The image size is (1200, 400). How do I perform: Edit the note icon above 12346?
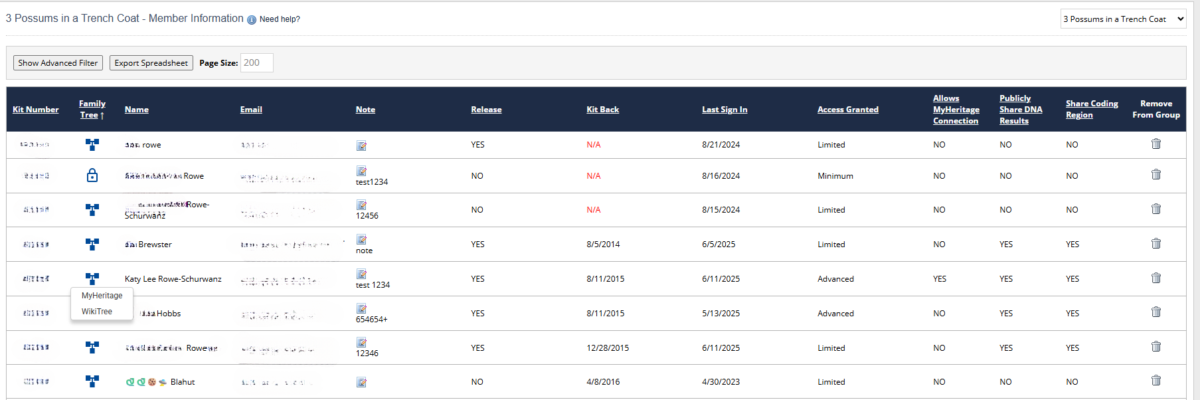click(361, 341)
